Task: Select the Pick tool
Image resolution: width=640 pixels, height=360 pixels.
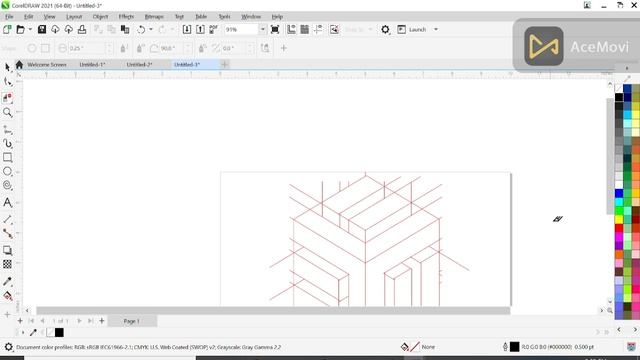Action: pos(7,67)
